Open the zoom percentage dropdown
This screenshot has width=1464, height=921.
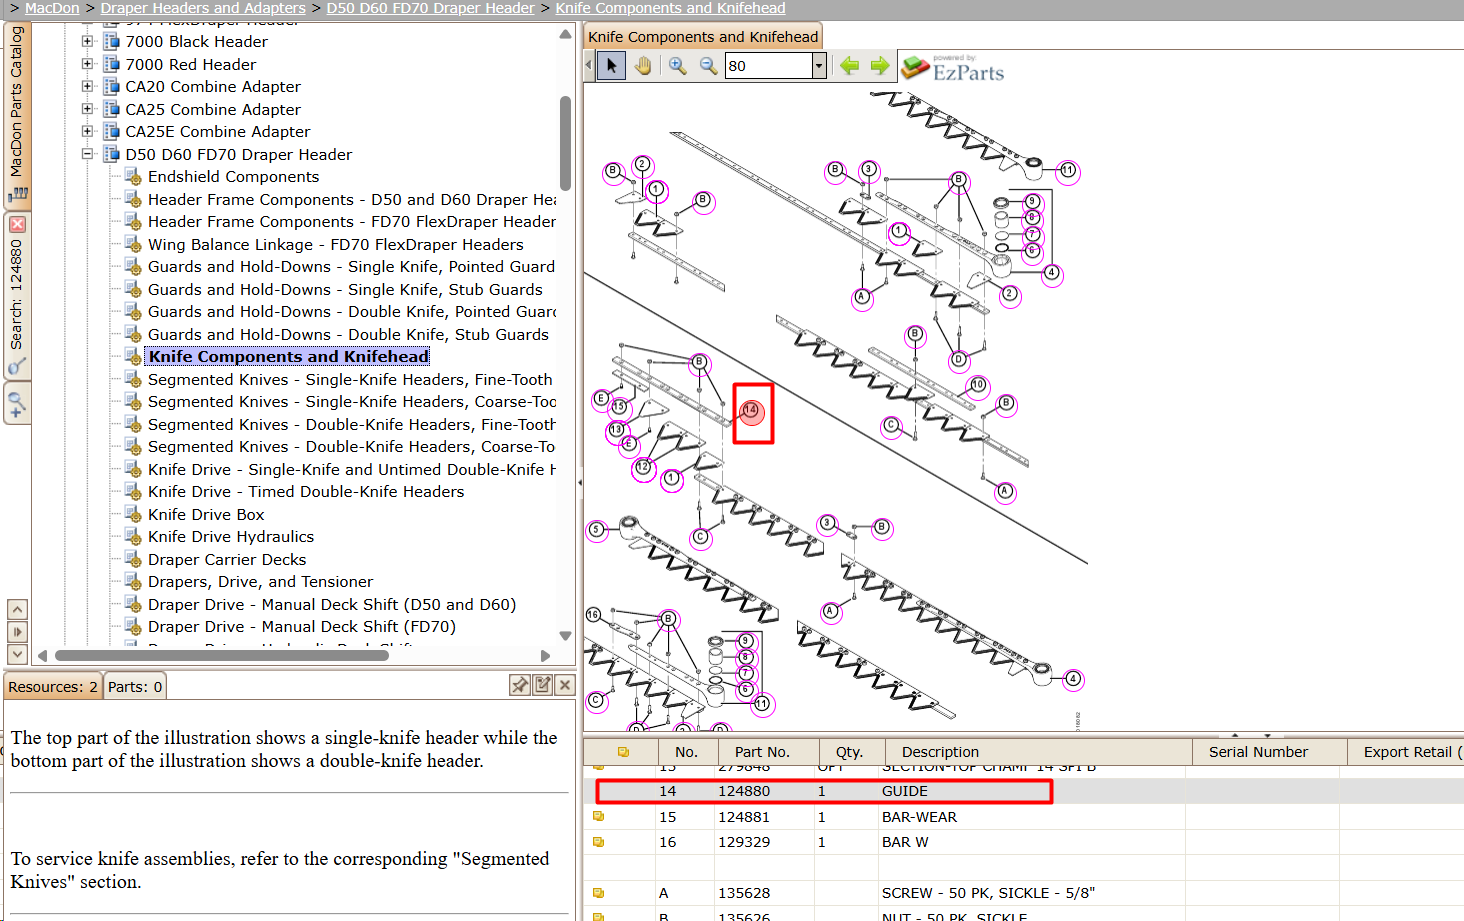tap(819, 66)
